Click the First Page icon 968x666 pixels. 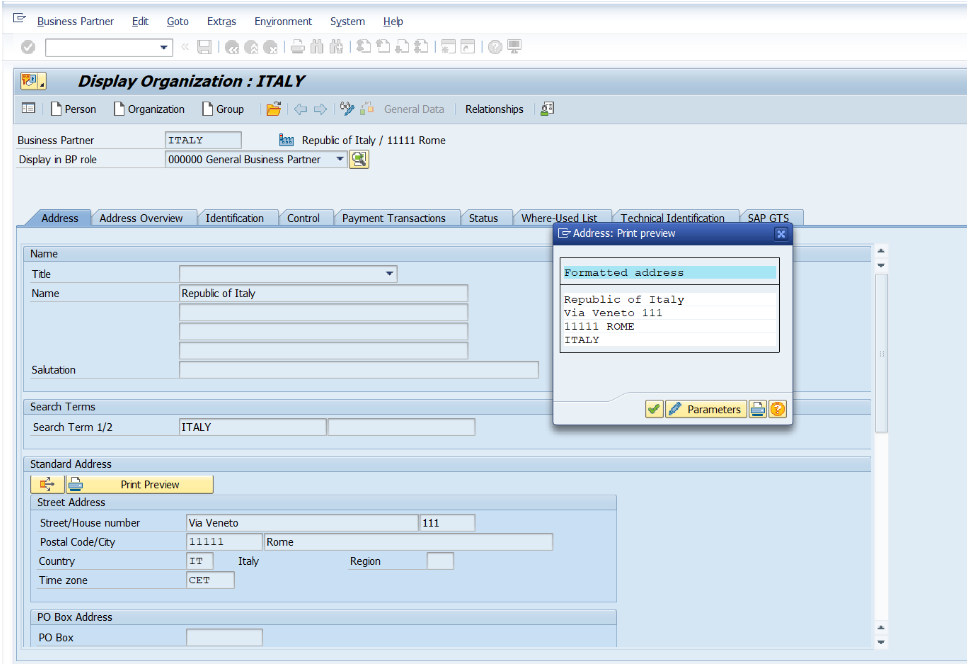point(364,47)
